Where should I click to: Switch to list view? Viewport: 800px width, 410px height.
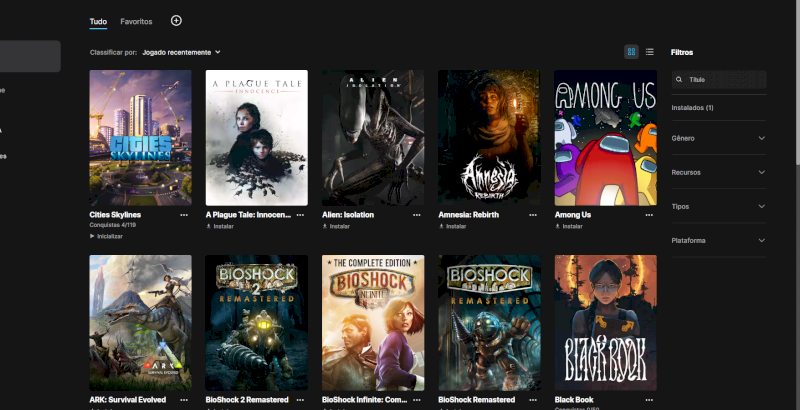pos(649,52)
